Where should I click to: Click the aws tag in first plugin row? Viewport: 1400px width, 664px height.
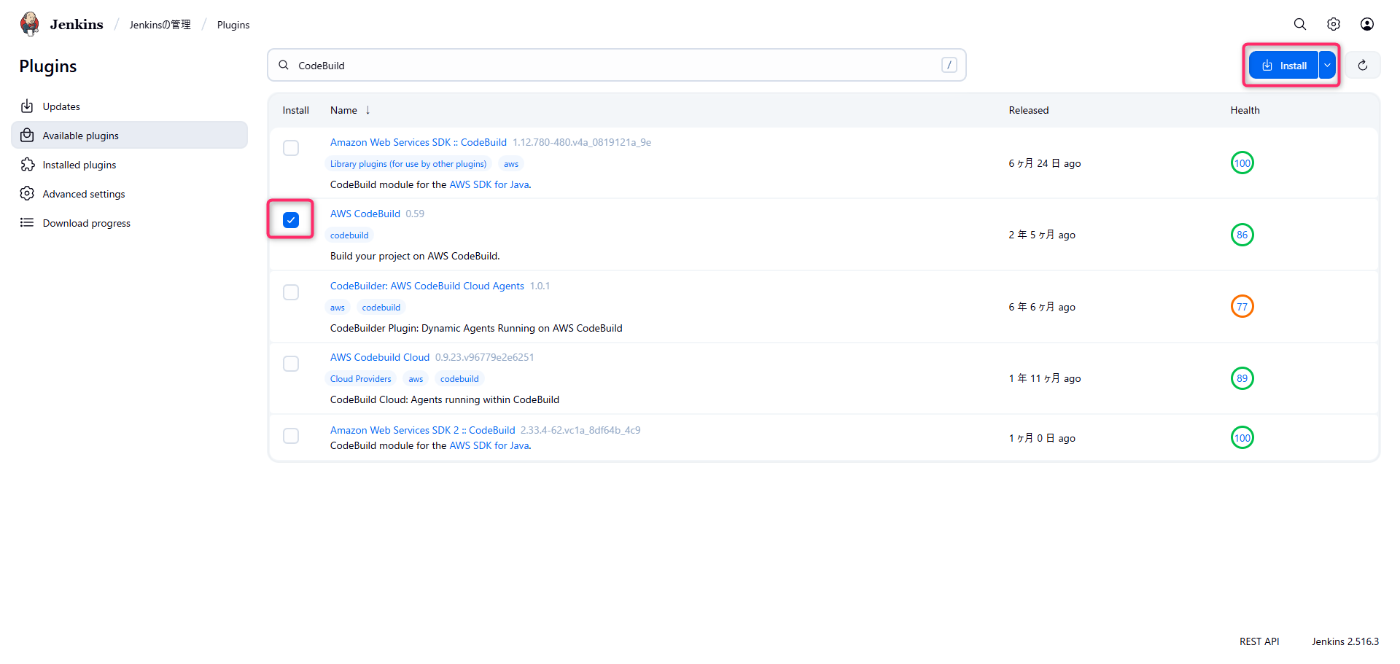coord(511,163)
